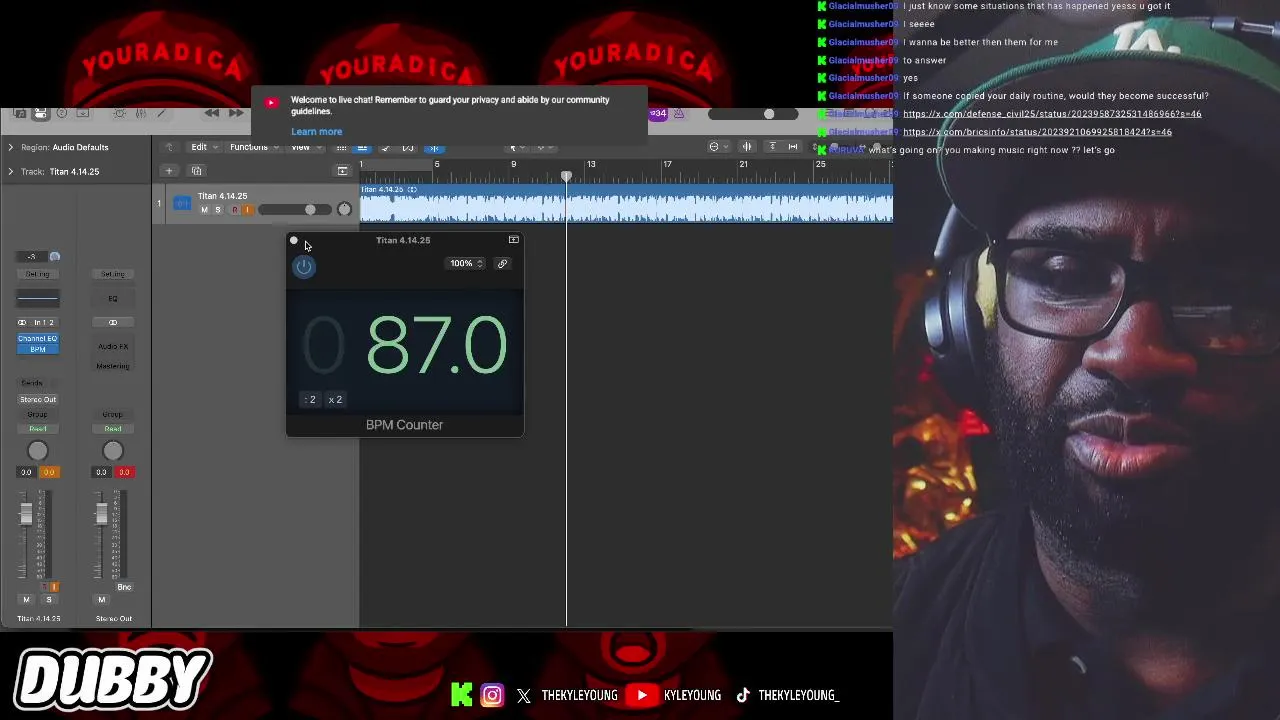Mute the Titan 4.14.25 track header

coord(205,210)
